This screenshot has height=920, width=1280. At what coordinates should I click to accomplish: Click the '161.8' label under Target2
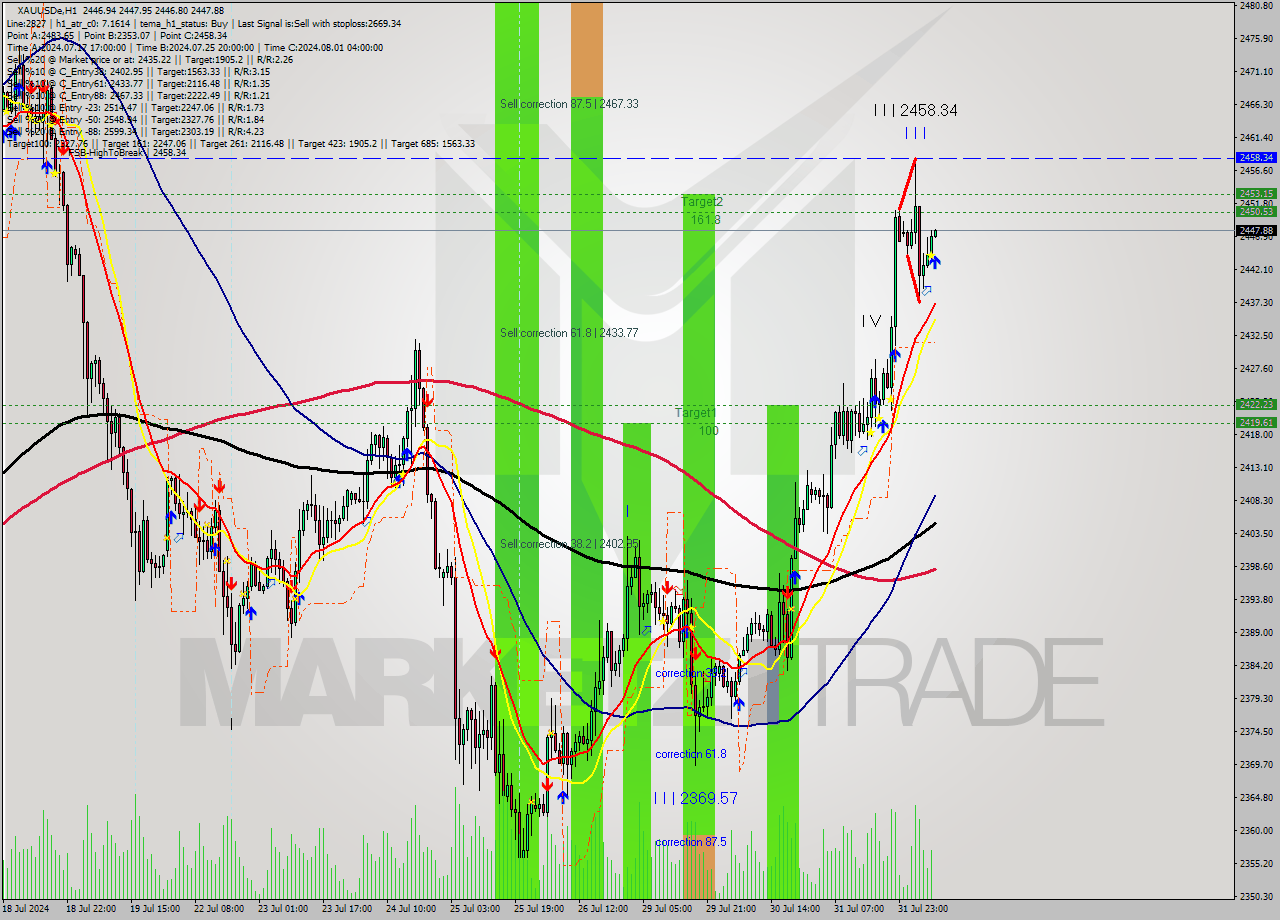click(706, 219)
